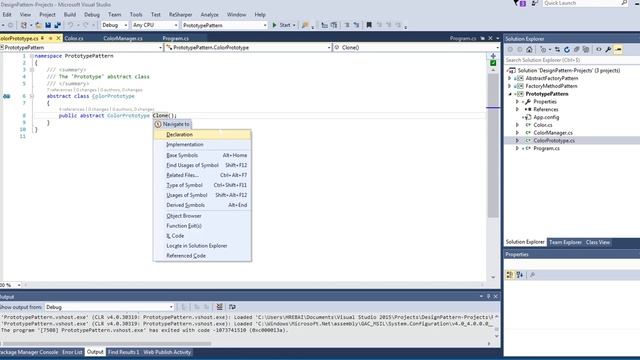Click Output window horizontal scrollbar thumb
Image resolution: width=640 pixels, height=360 pixels.
point(106,344)
